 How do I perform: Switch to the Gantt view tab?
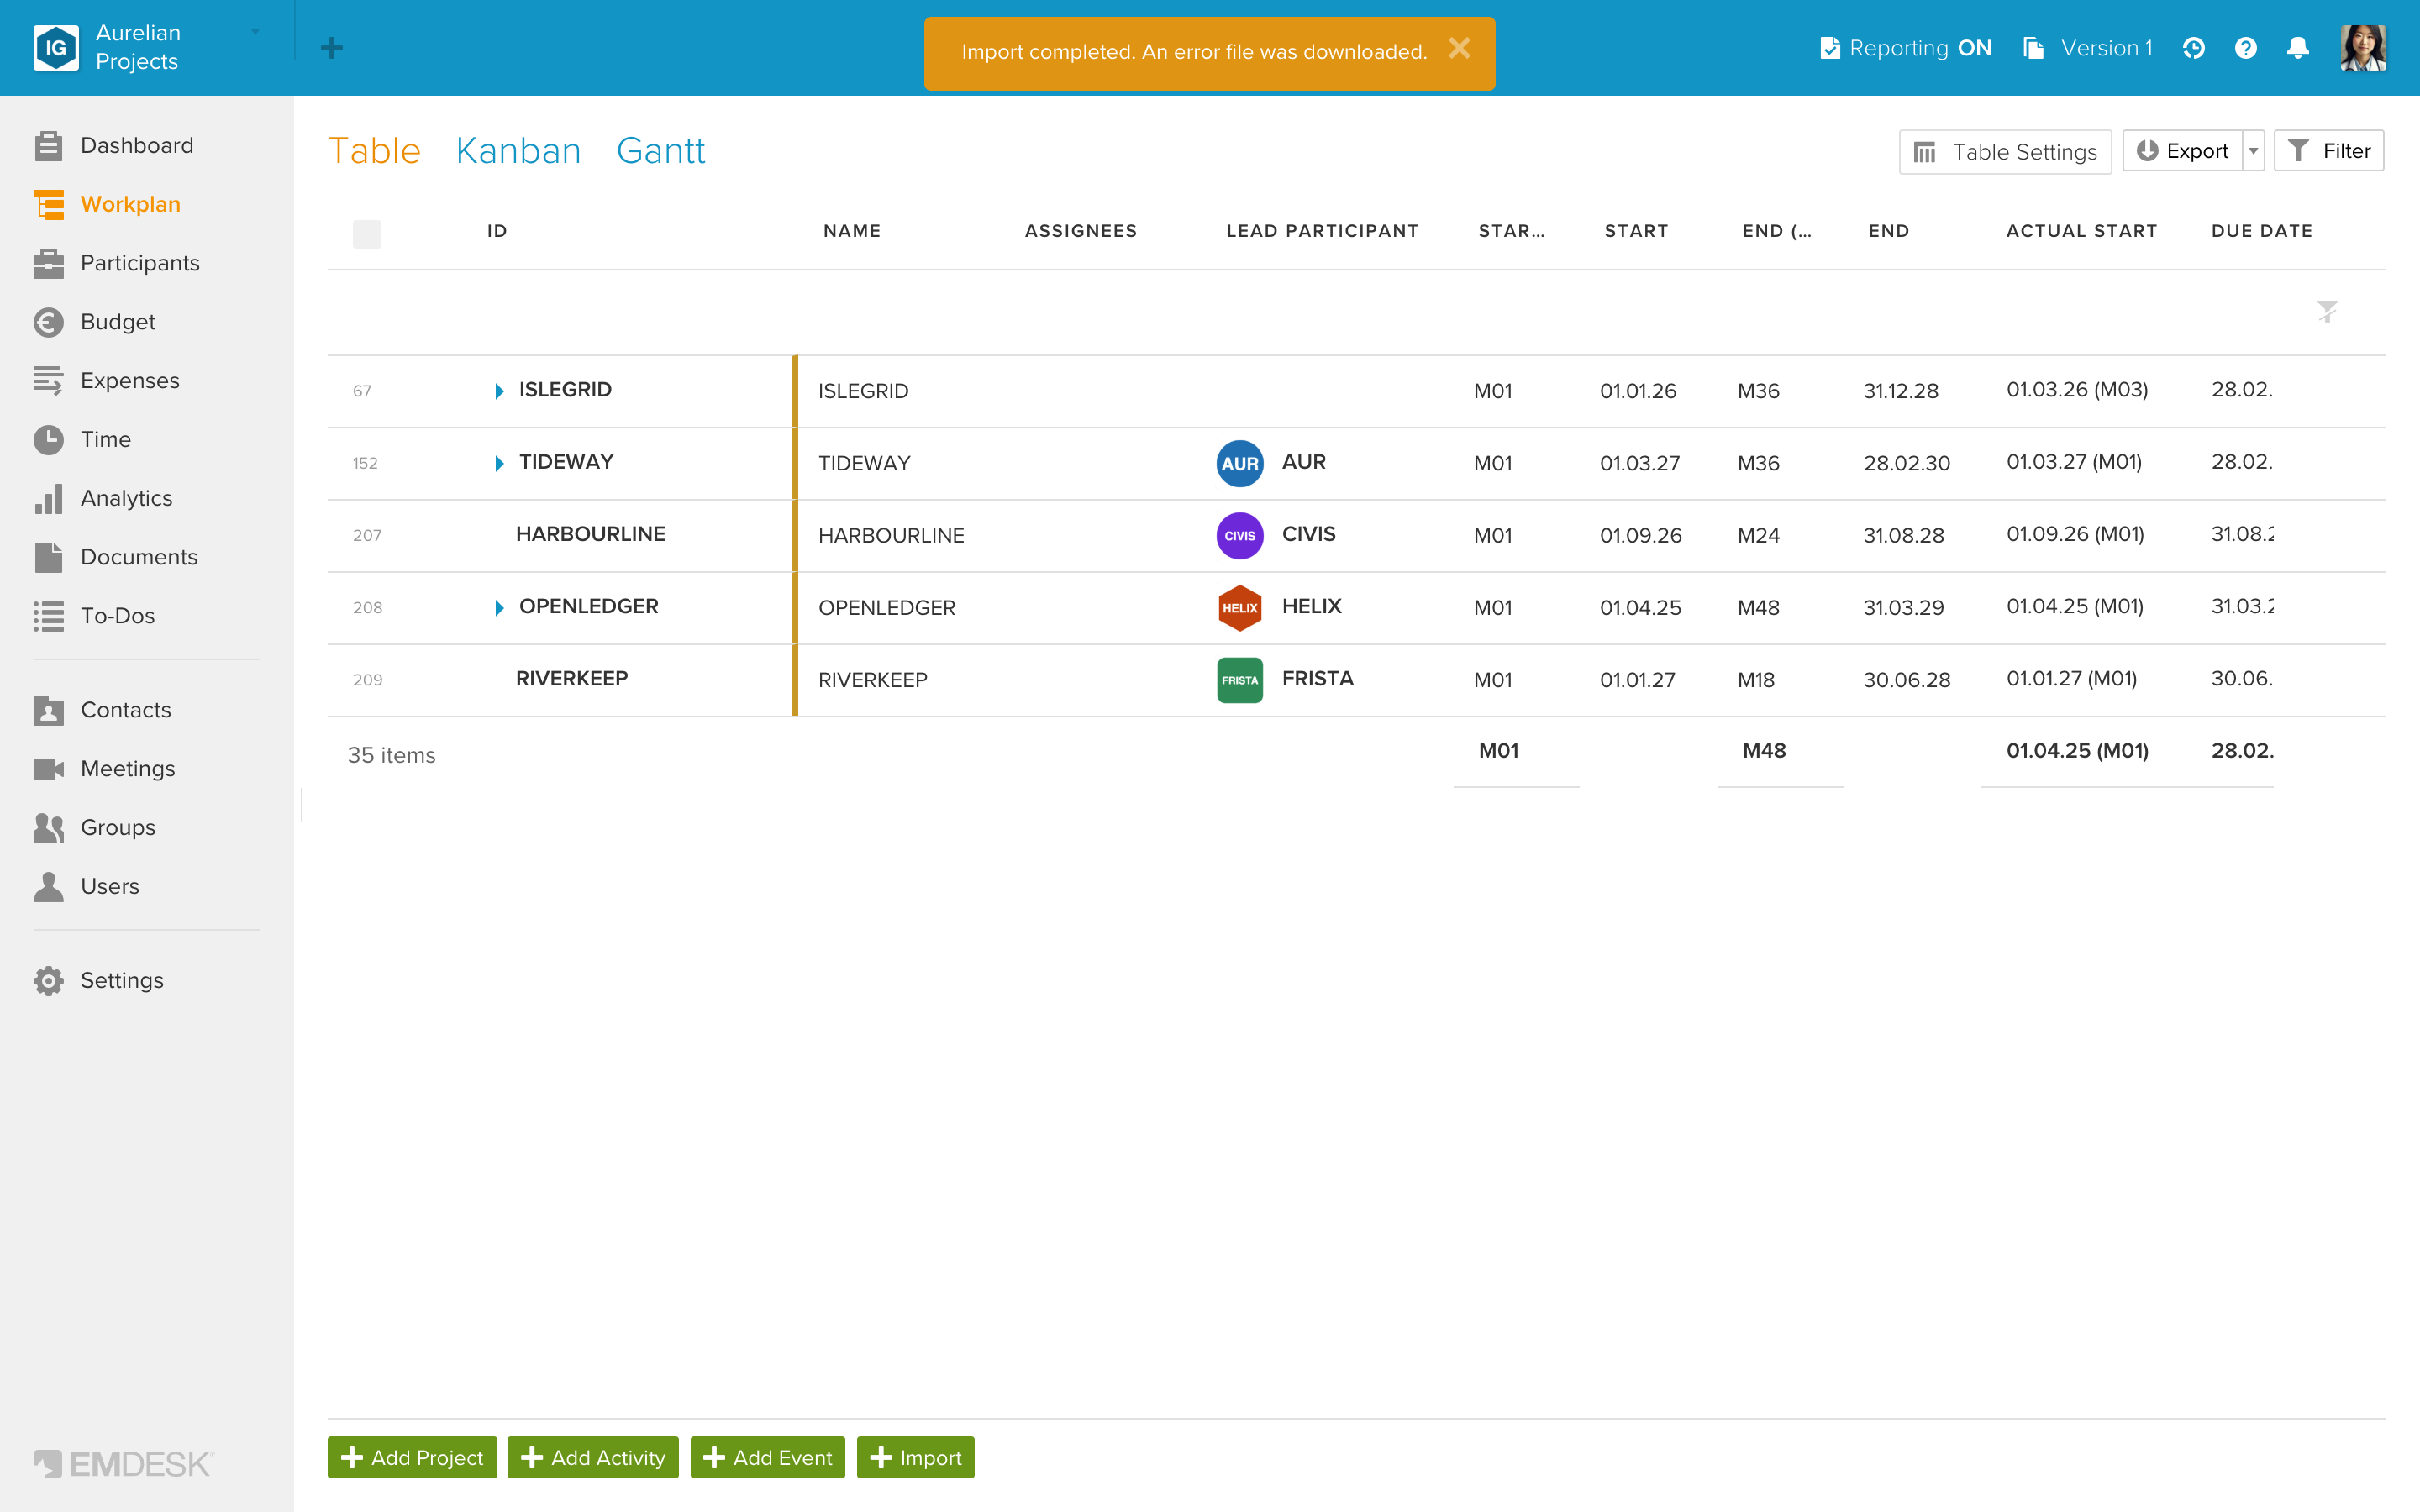click(660, 151)
